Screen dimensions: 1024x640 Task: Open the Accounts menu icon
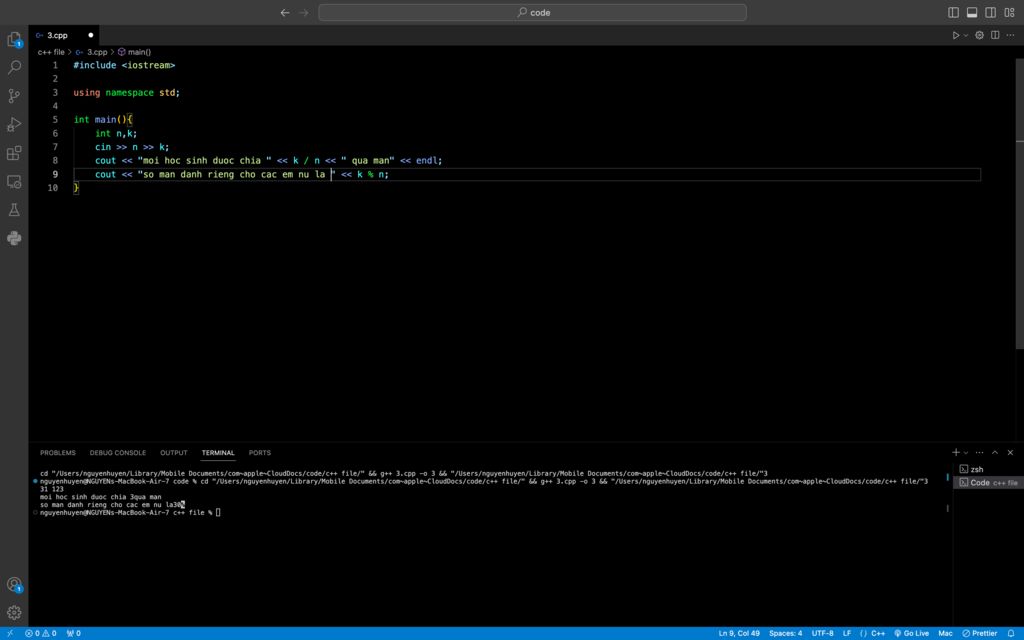click(14, 584)
